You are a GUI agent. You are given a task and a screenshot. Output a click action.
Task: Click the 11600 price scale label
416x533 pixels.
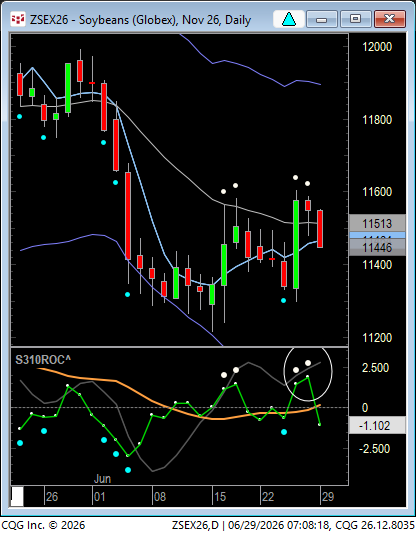(x=377, y=192)
